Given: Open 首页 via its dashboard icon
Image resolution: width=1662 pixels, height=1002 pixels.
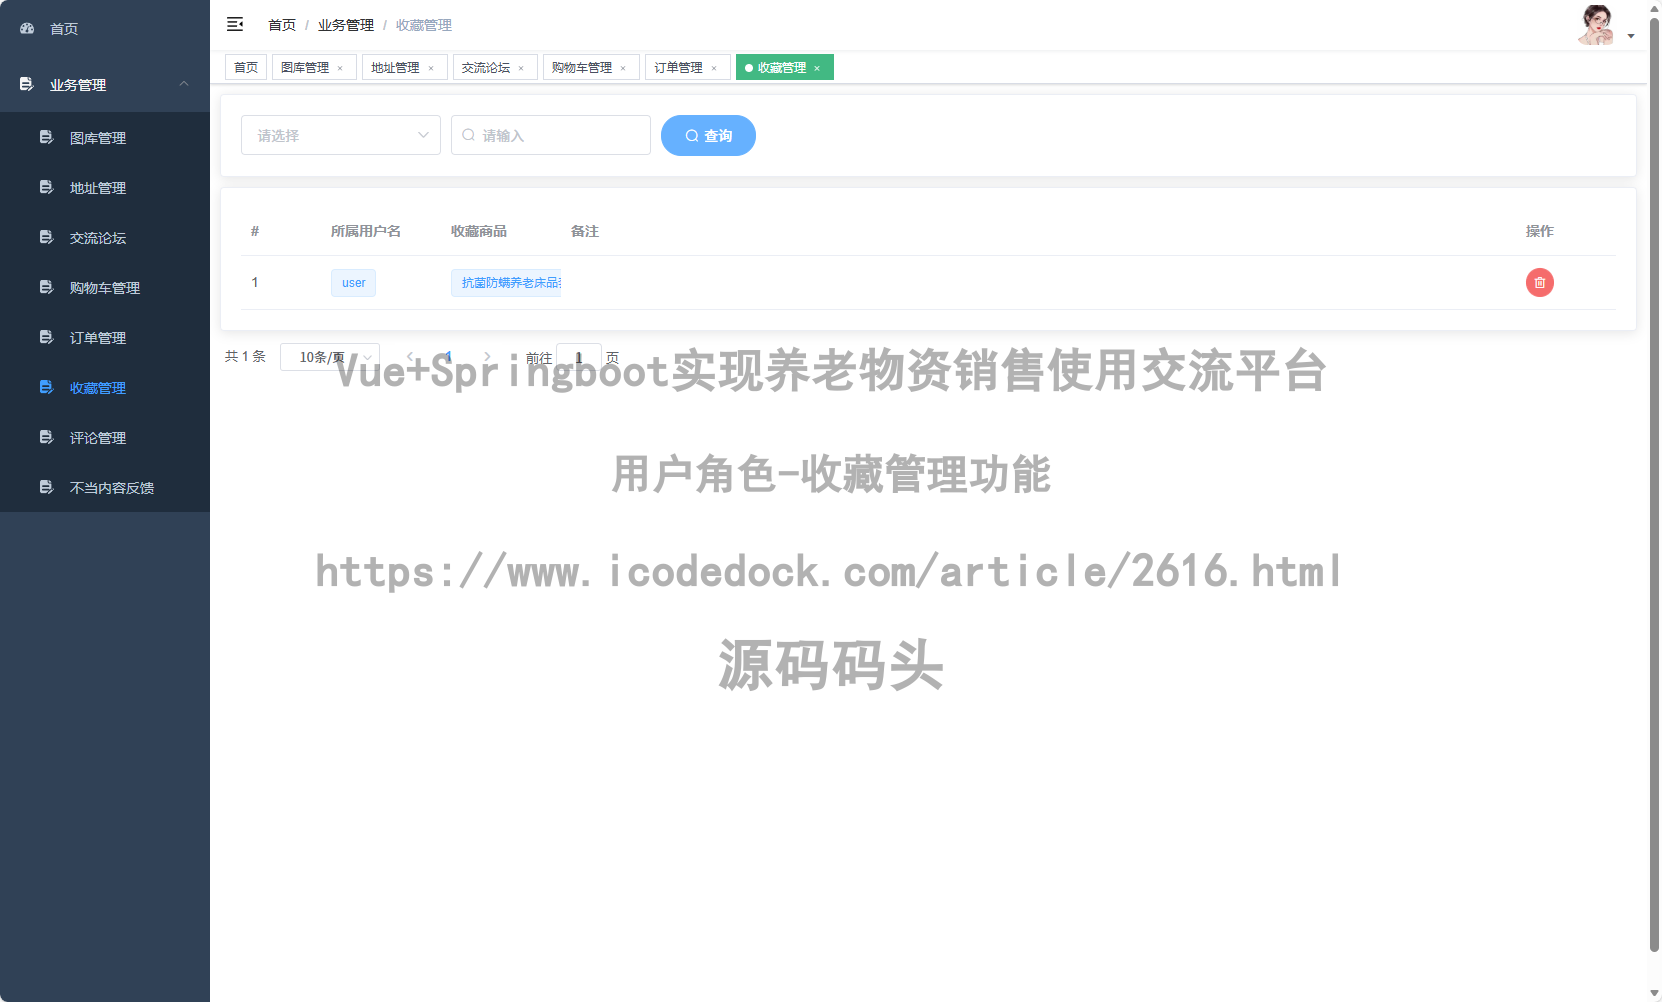Looking at the screenshot, I should [26, 28].
